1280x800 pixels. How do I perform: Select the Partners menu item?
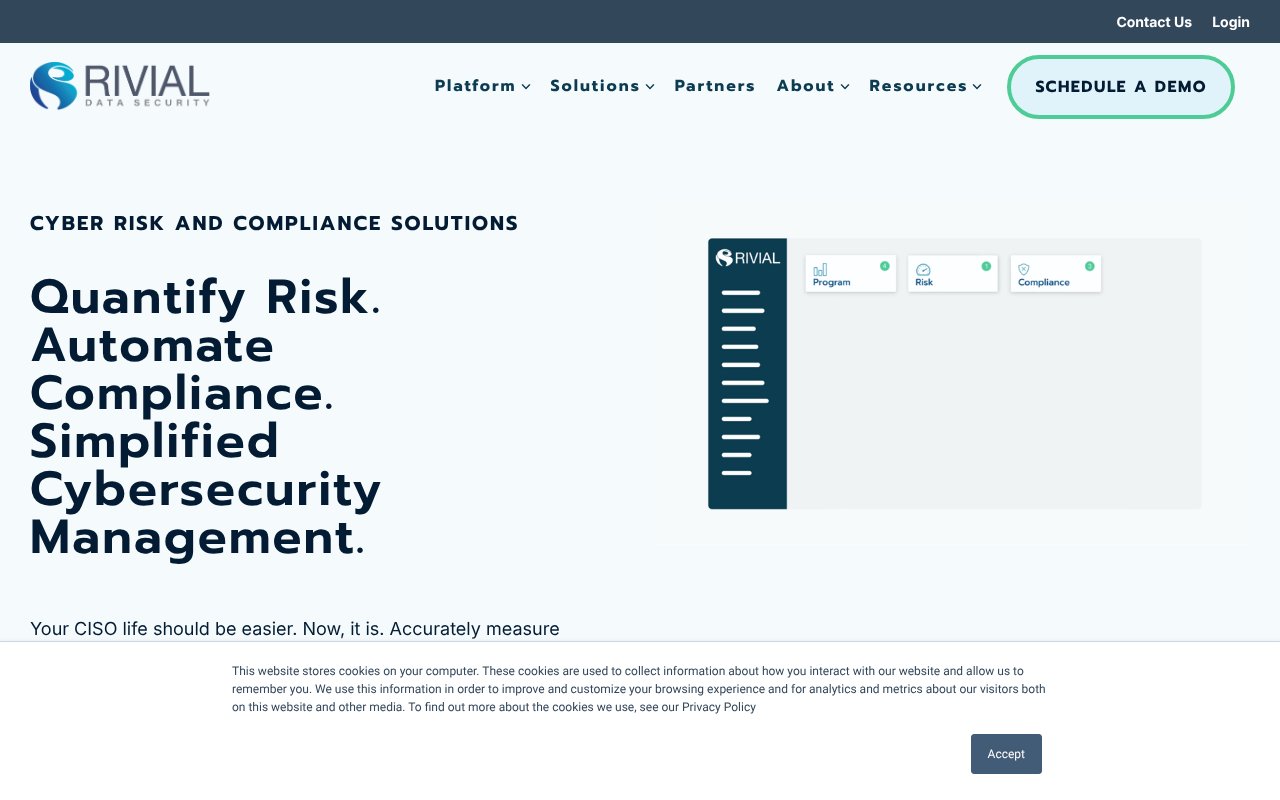click(715, 86)
